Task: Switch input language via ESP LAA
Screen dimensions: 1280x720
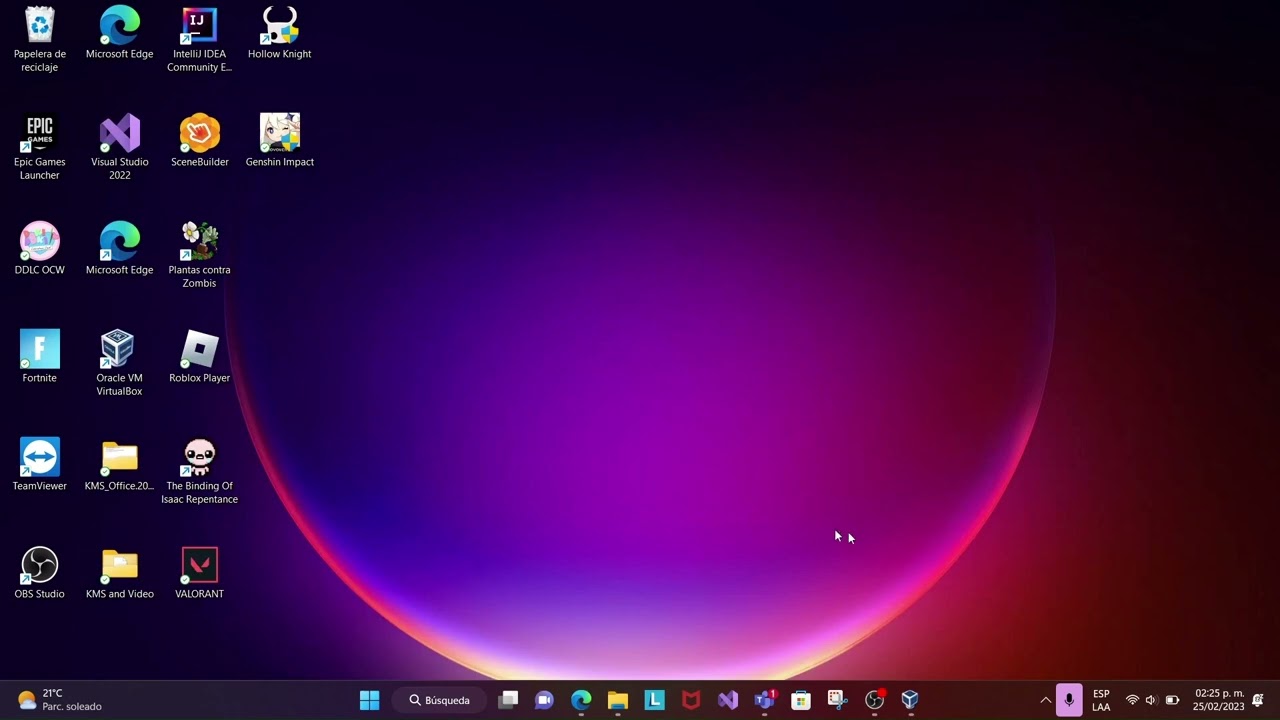Action: coord(1101,700)
